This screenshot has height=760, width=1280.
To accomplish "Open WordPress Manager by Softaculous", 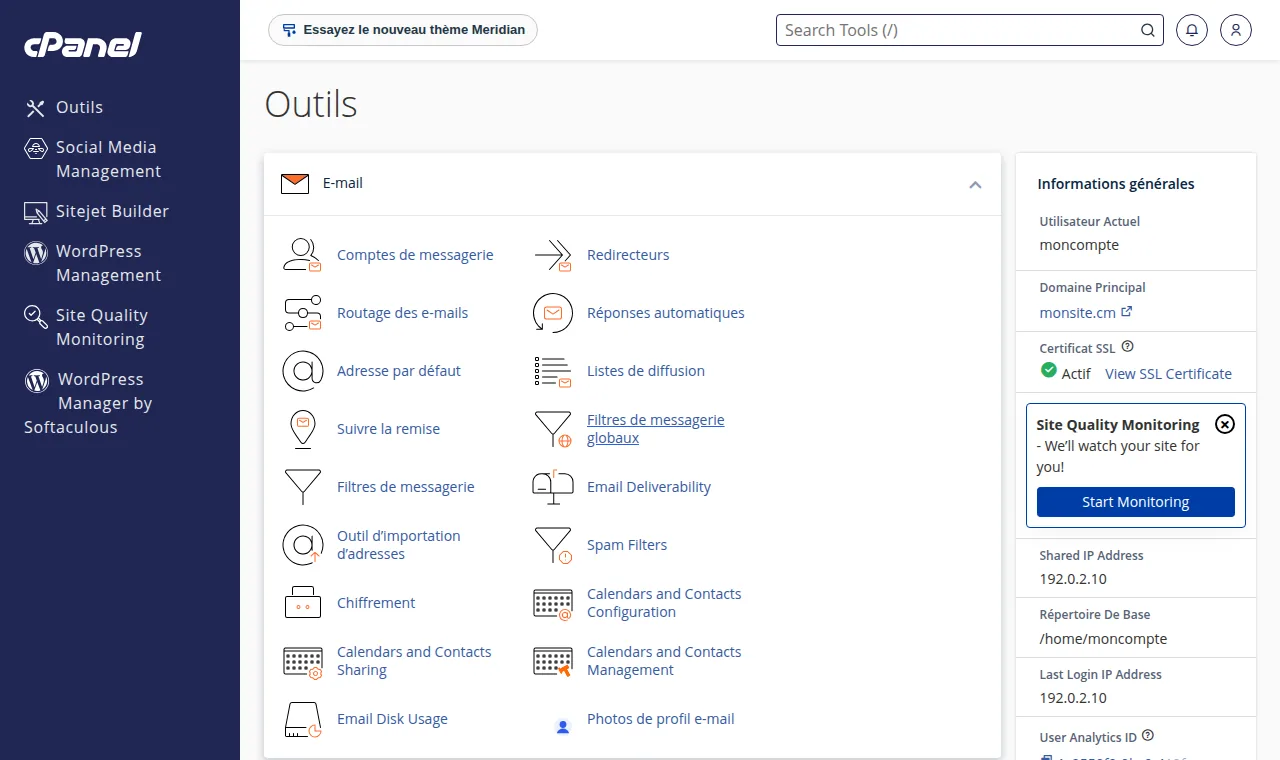I will pyautogui.click(x=88, y=403).
